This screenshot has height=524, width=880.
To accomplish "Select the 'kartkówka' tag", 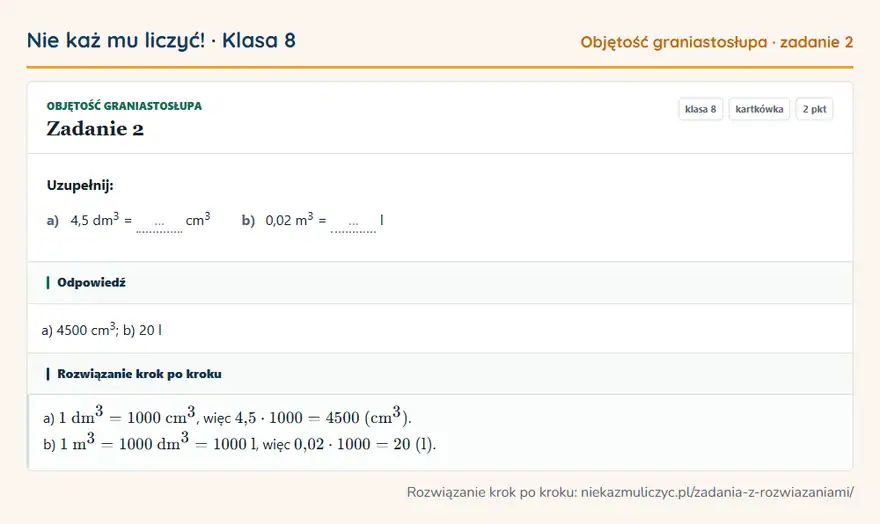I will 759,109.
